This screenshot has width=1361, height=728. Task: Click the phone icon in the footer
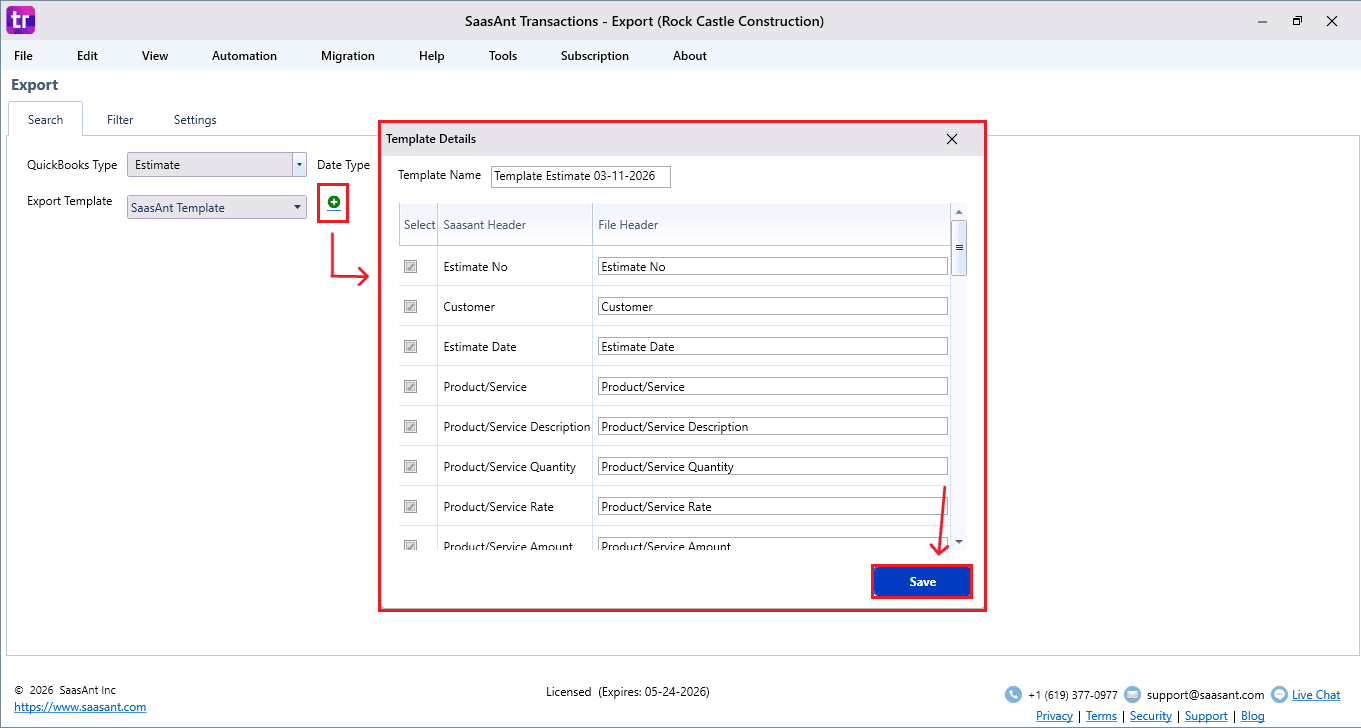[1013, 695]
